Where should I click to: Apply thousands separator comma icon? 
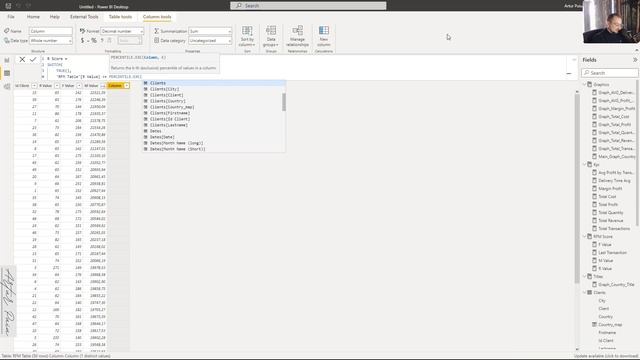[x=102, y=40]
